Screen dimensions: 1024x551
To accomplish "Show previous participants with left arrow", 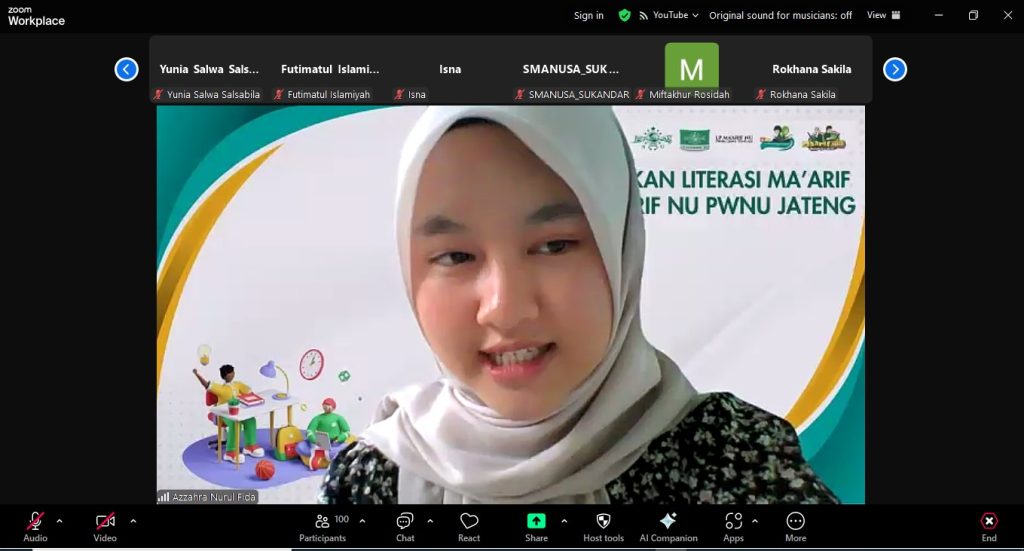I will point(127,69).
